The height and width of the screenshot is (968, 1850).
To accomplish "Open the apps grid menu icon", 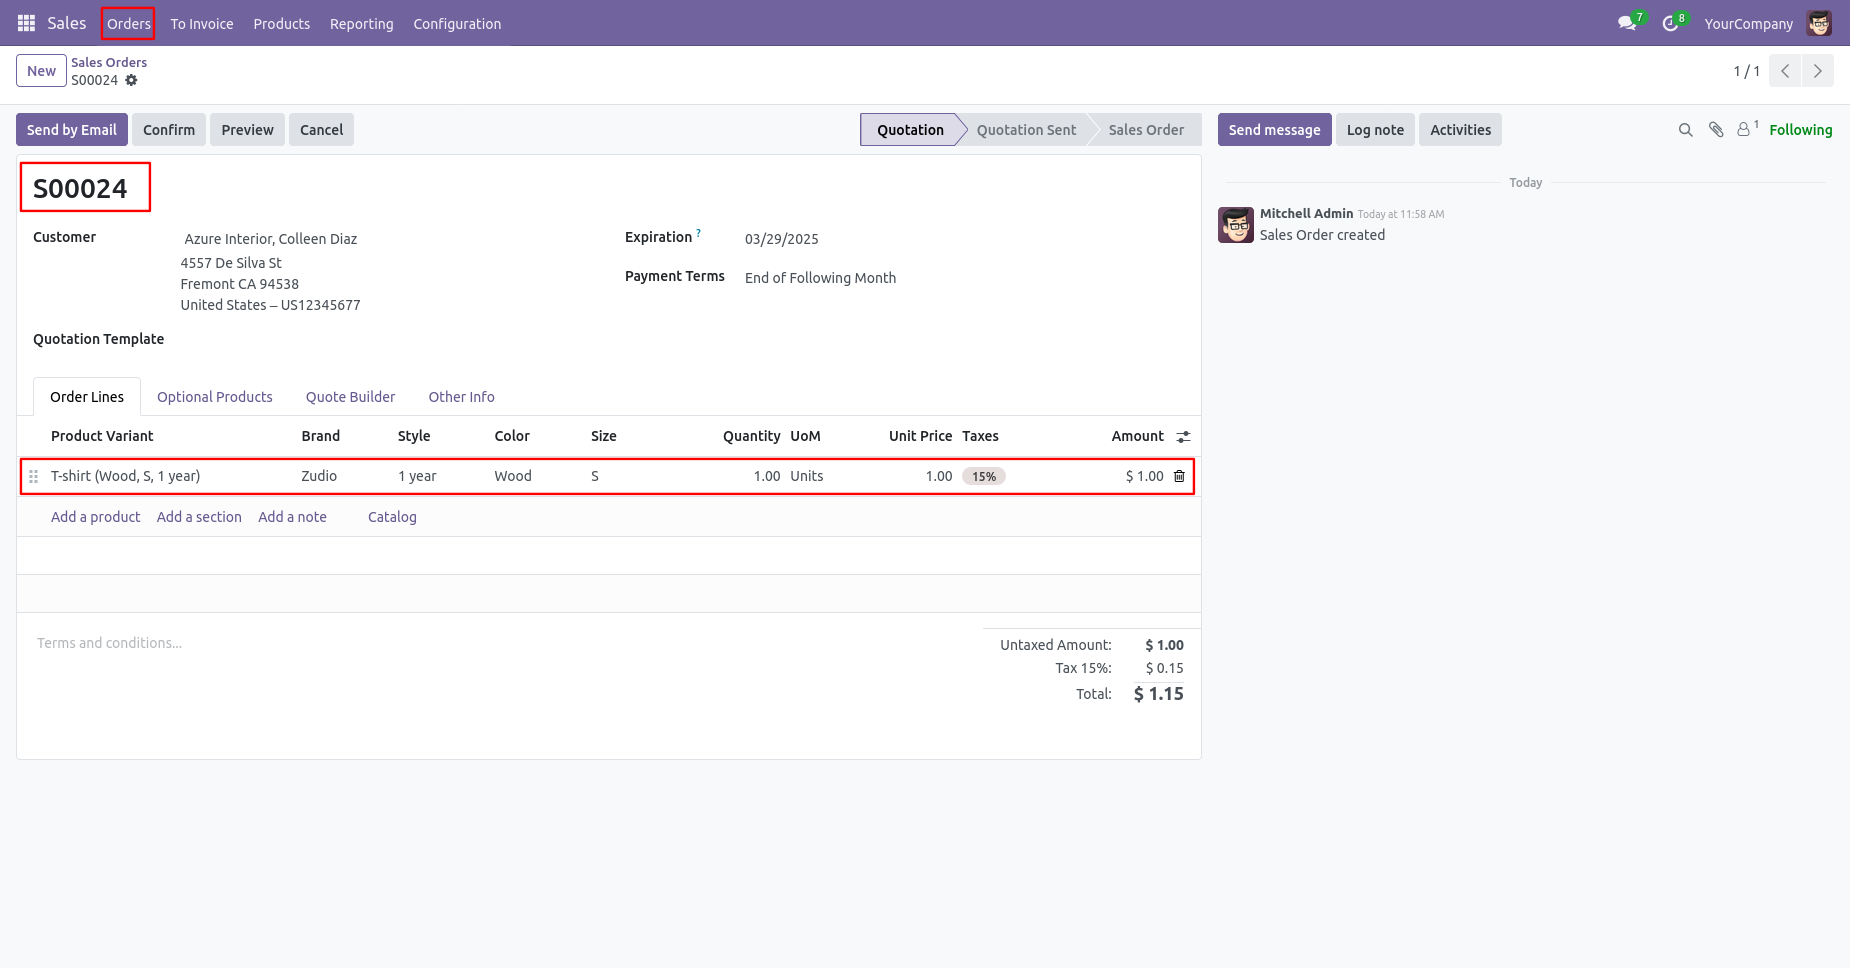I will [27, 23].
